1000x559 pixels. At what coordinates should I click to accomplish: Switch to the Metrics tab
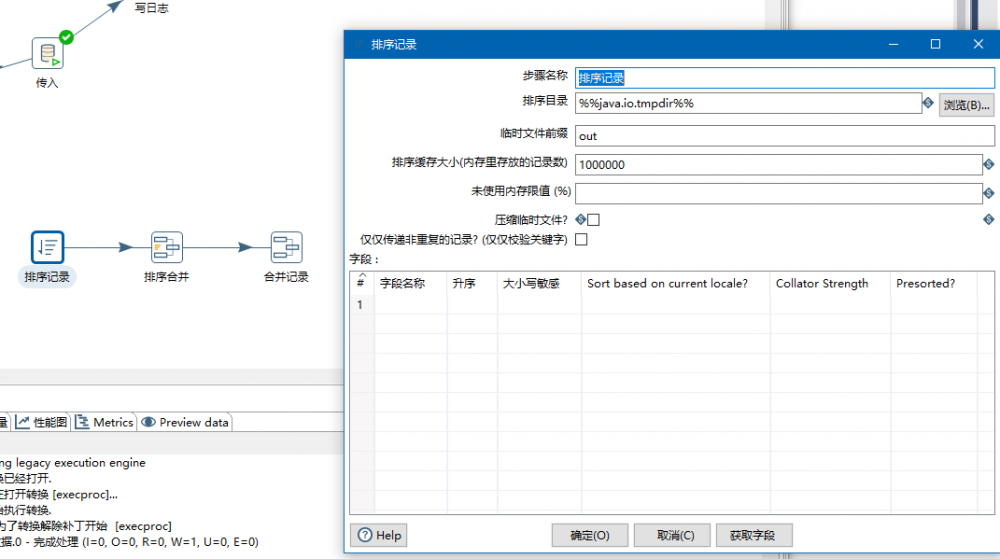pos(104,422)
